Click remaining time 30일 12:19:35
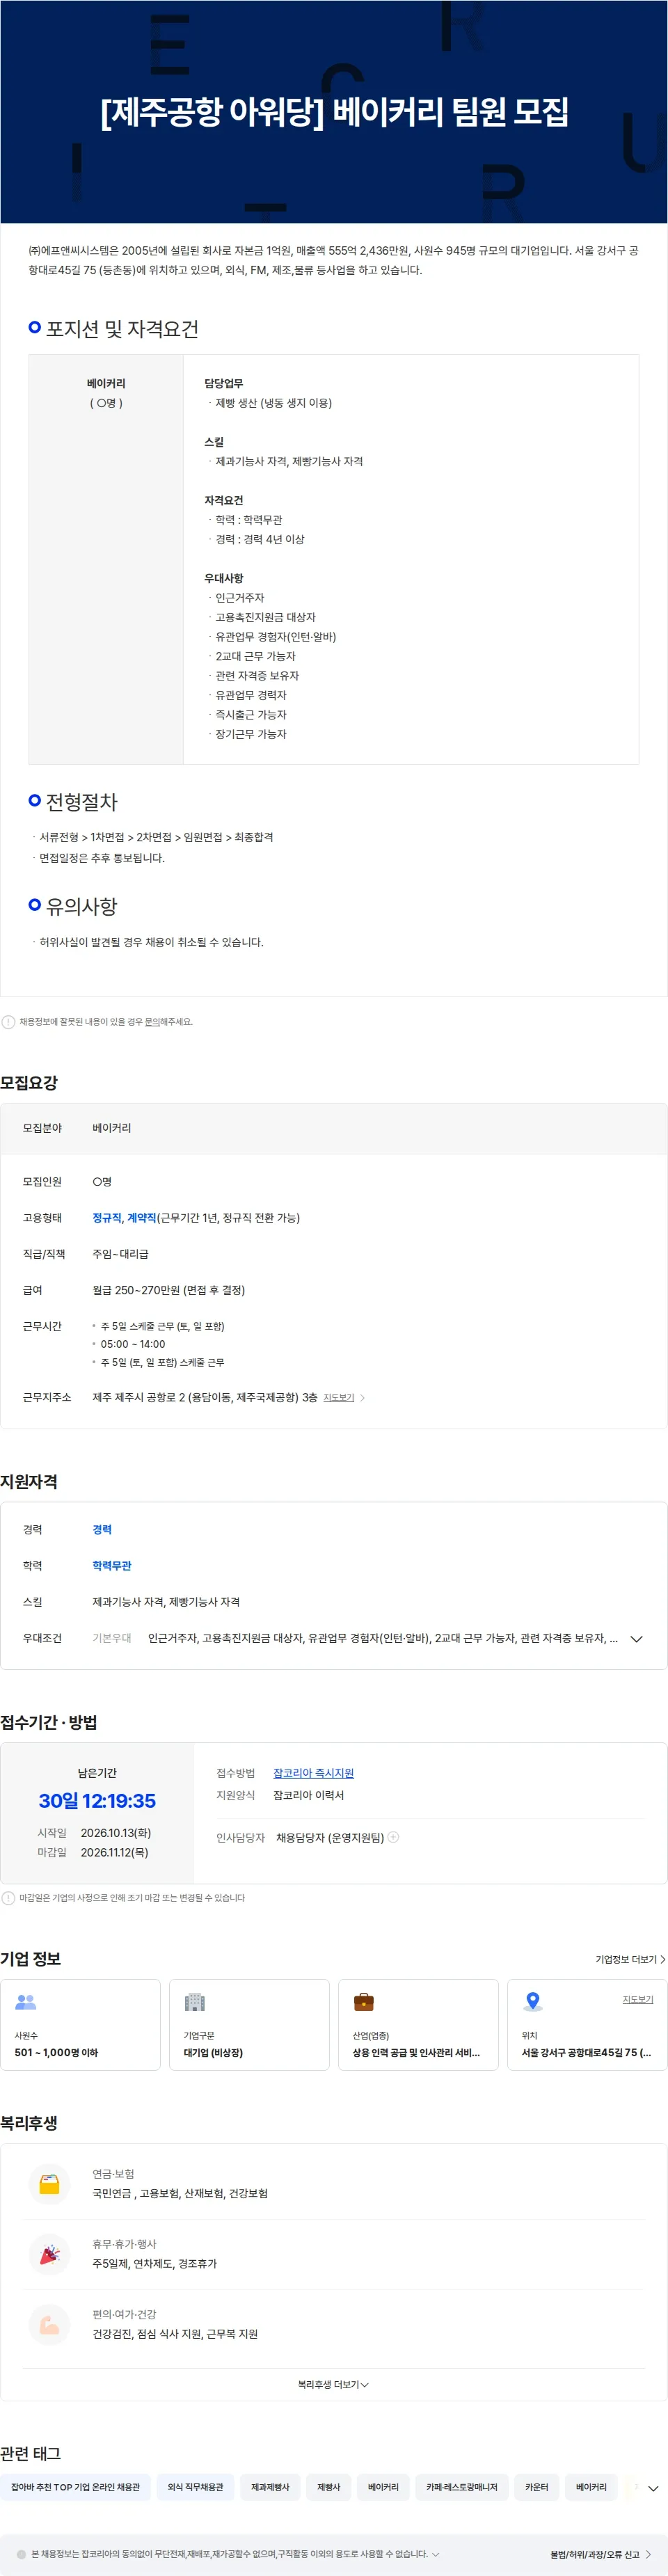Screen dimensions: 668x2576 click(97, 1800)
